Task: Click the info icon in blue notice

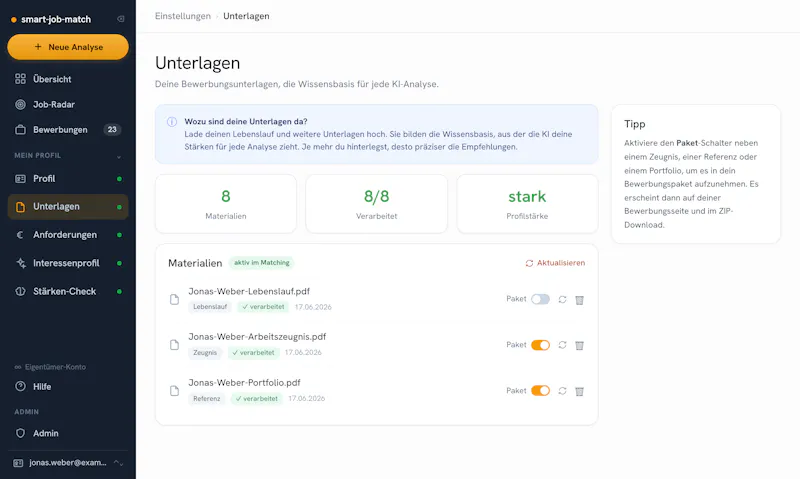Action: [172, 122]
